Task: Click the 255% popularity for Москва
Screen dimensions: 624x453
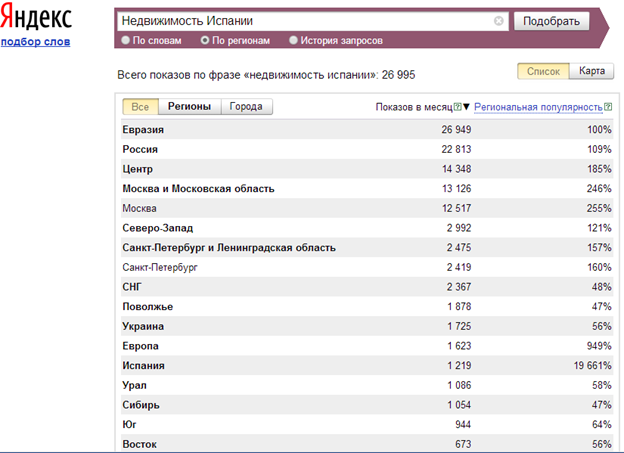Action: tap(599, 208)
